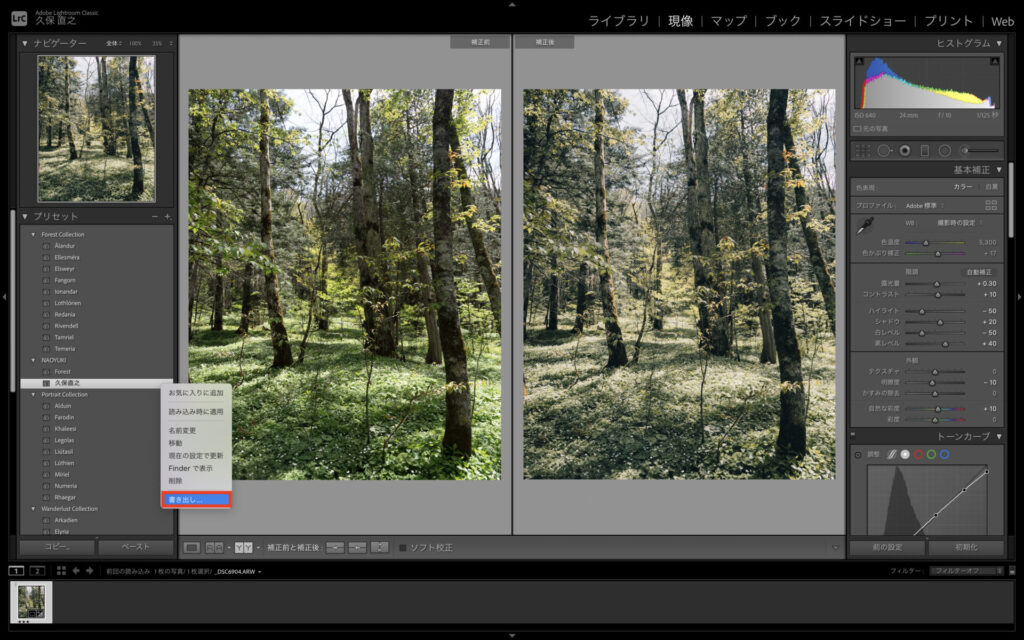The image size is (1024, 640).
Task: Switch to the マップ module
Action: pos(728,21)
